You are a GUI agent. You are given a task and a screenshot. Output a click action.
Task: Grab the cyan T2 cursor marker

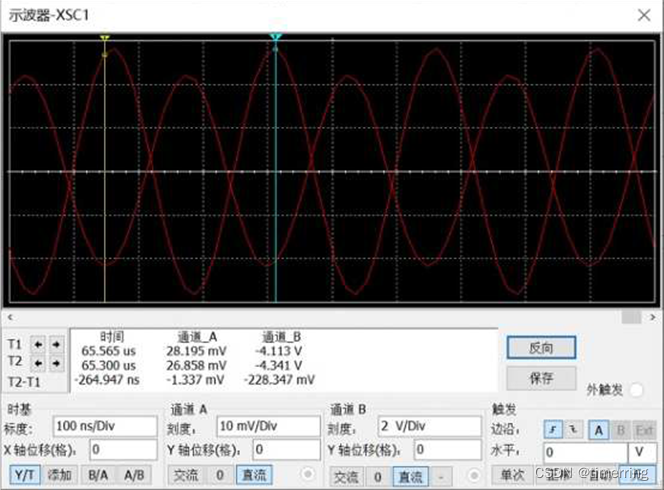pyautogui.click(x=276, y=38)
